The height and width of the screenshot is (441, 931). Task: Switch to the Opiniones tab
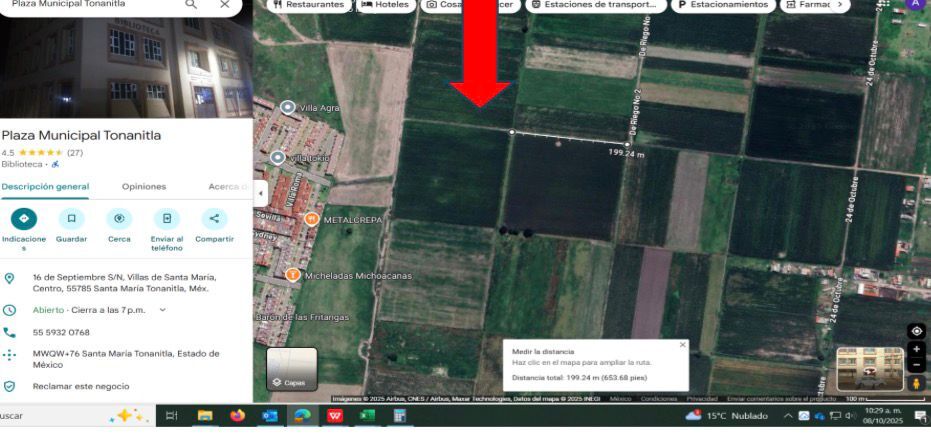coord(144,187)
